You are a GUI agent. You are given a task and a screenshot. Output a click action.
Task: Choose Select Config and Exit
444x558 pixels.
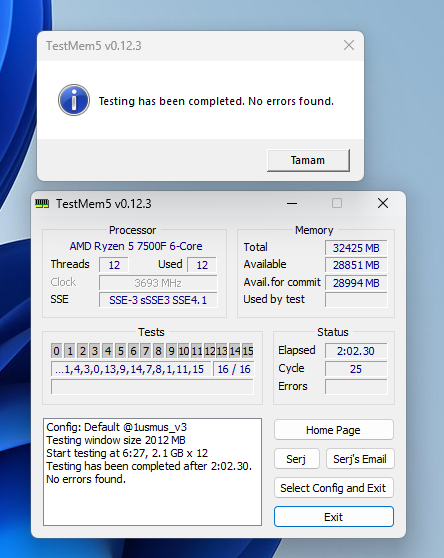[333, 488]
